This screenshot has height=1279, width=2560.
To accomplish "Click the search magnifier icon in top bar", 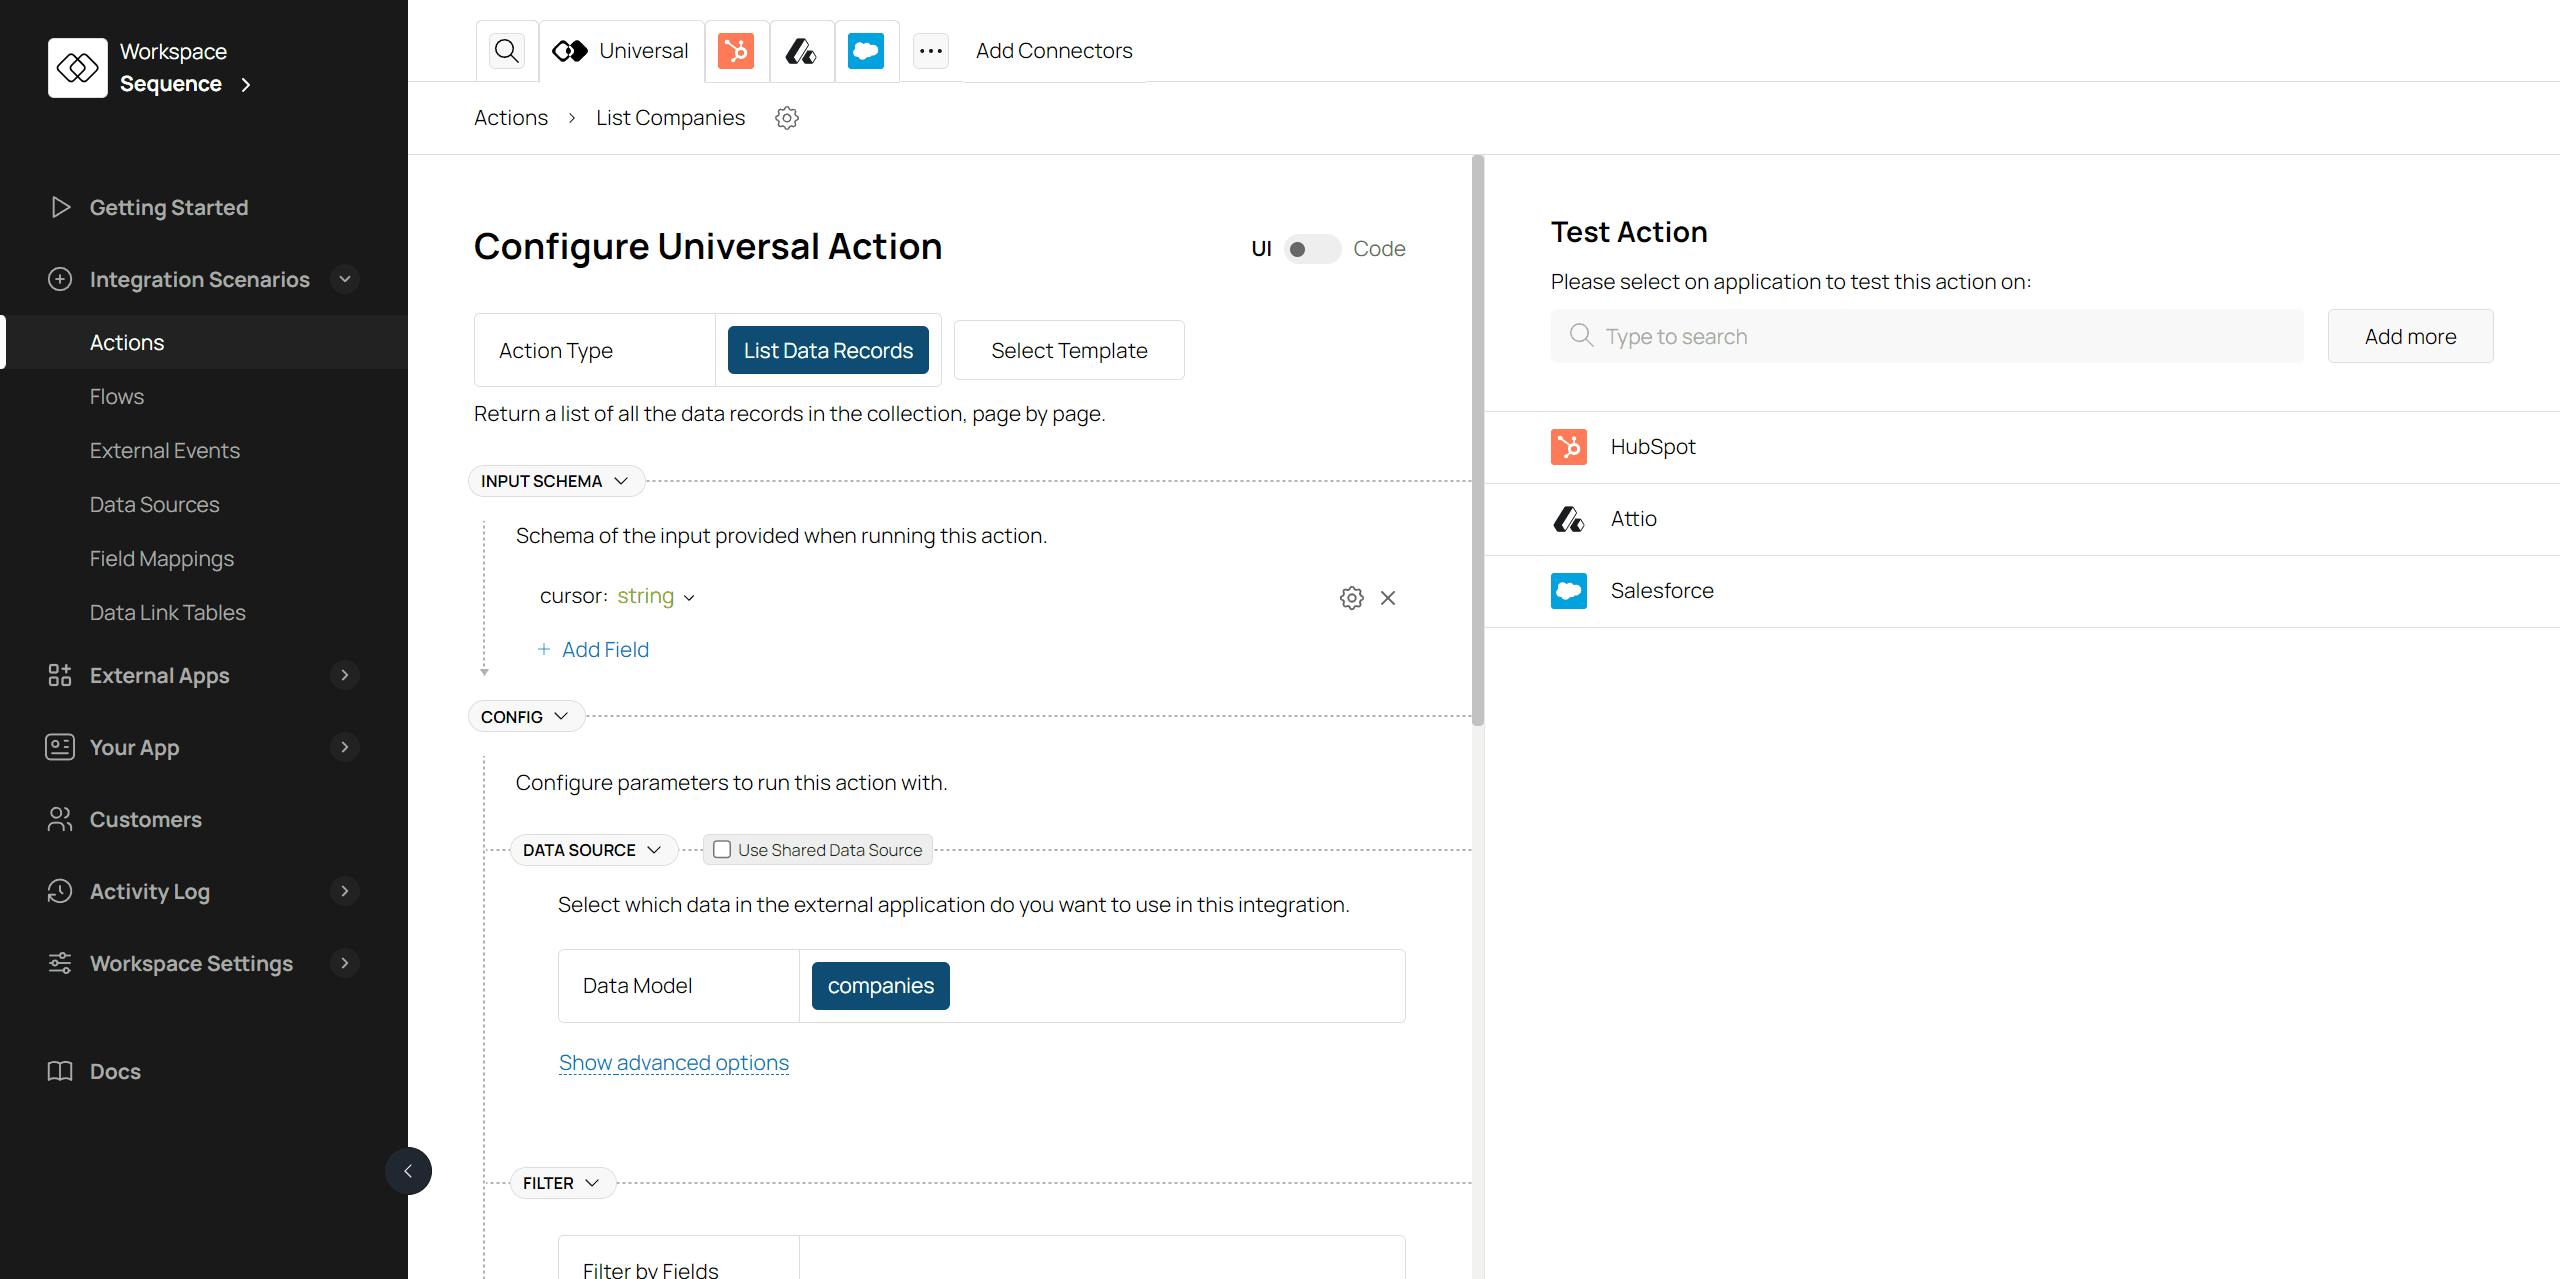I will pyautogui.click(x=507, y=51).
